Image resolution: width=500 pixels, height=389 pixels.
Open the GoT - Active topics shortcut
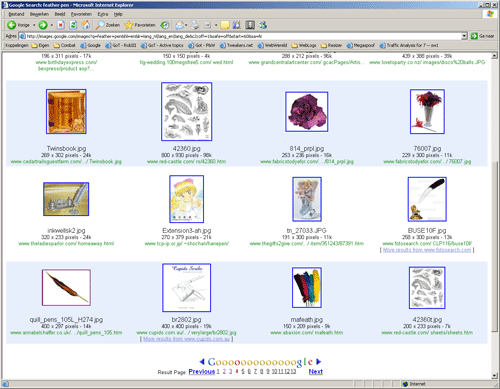coord(162,45)
